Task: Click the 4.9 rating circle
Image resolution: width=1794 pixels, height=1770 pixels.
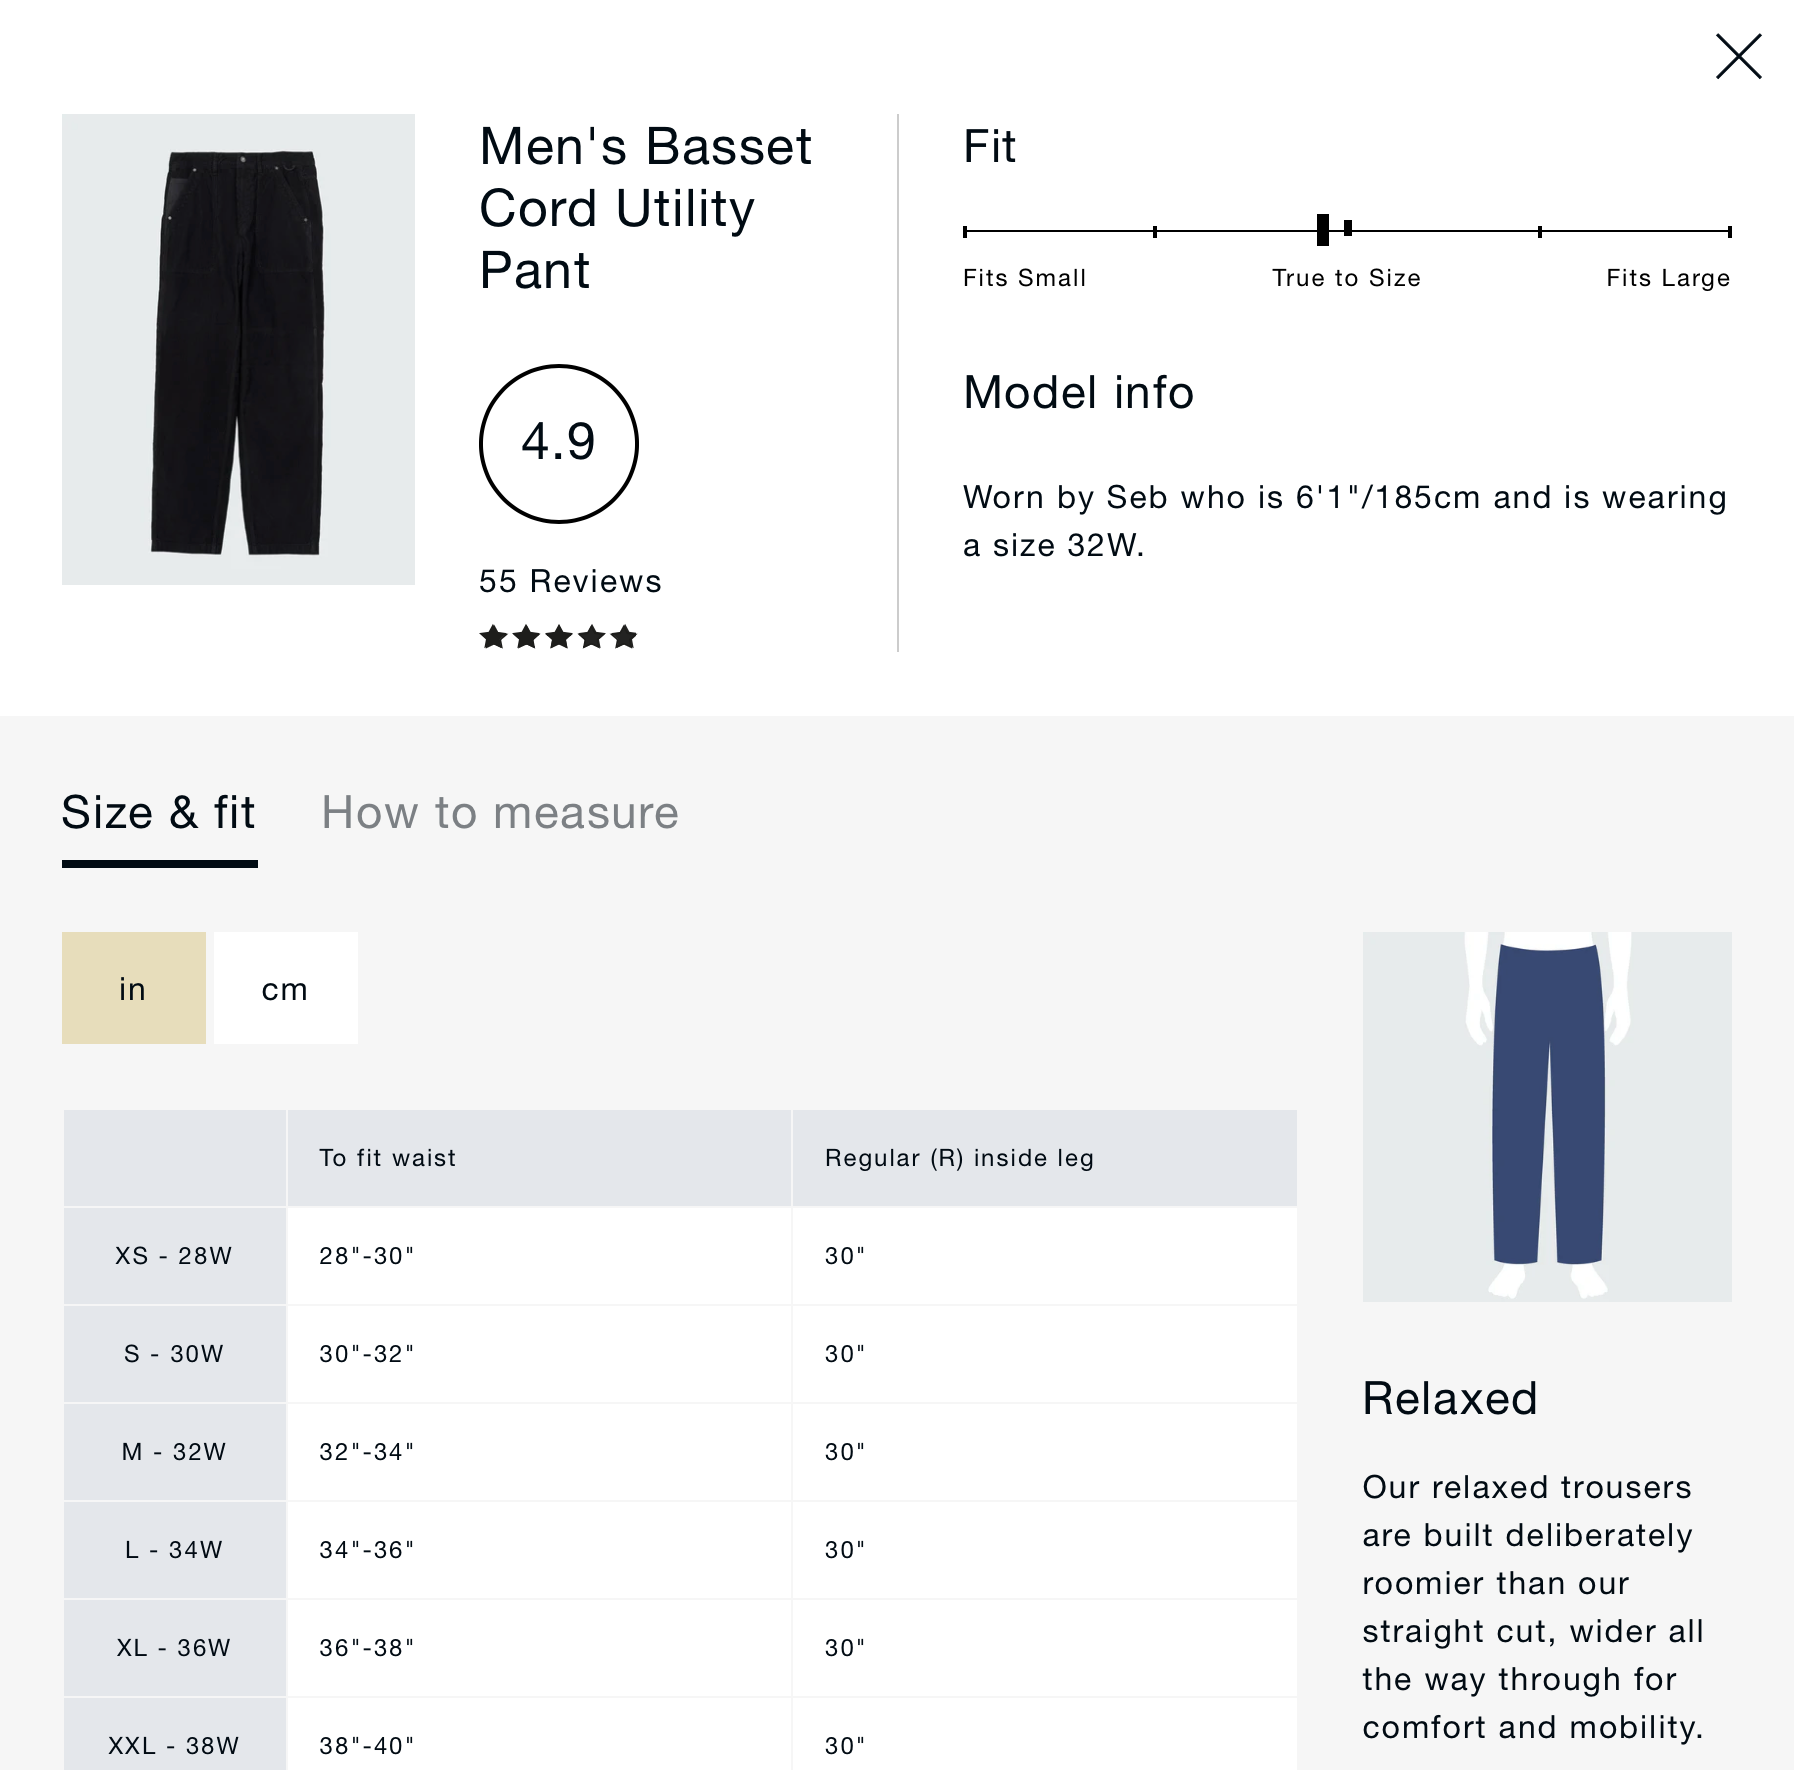Action: pos(559,443)
